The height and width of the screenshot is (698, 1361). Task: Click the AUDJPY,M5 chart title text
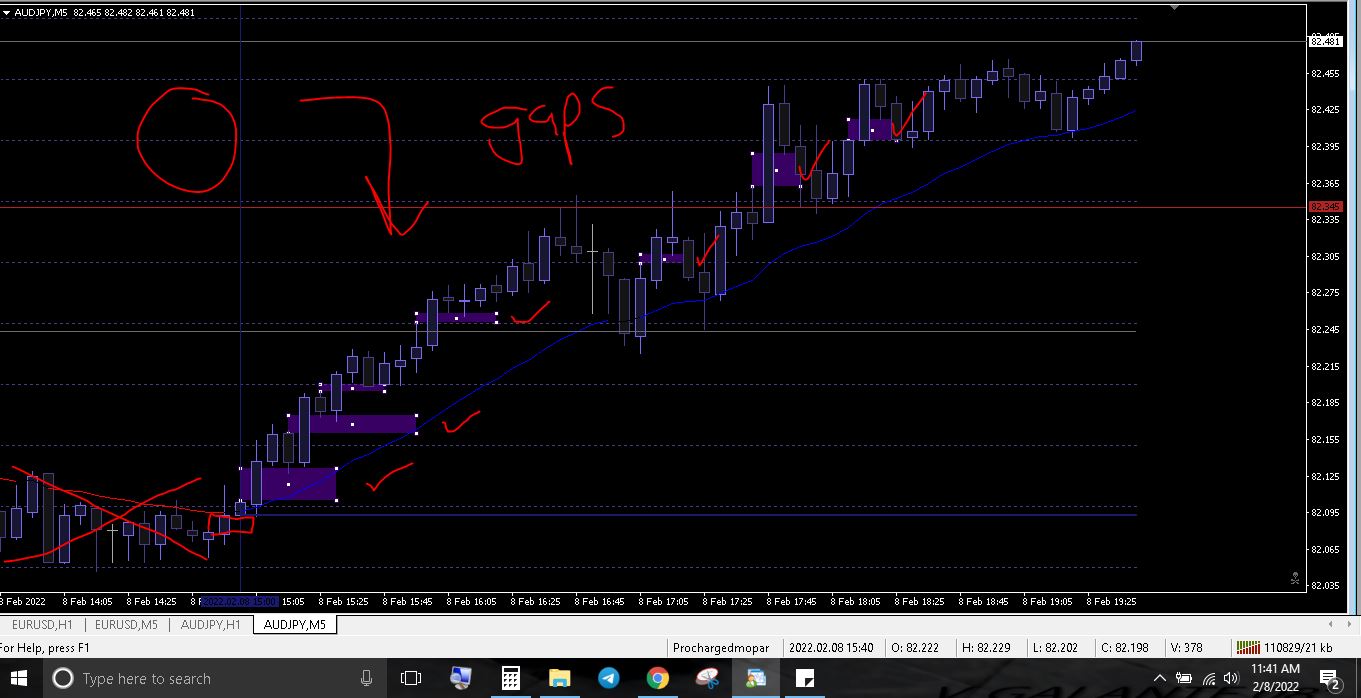(x=41, y=12)
